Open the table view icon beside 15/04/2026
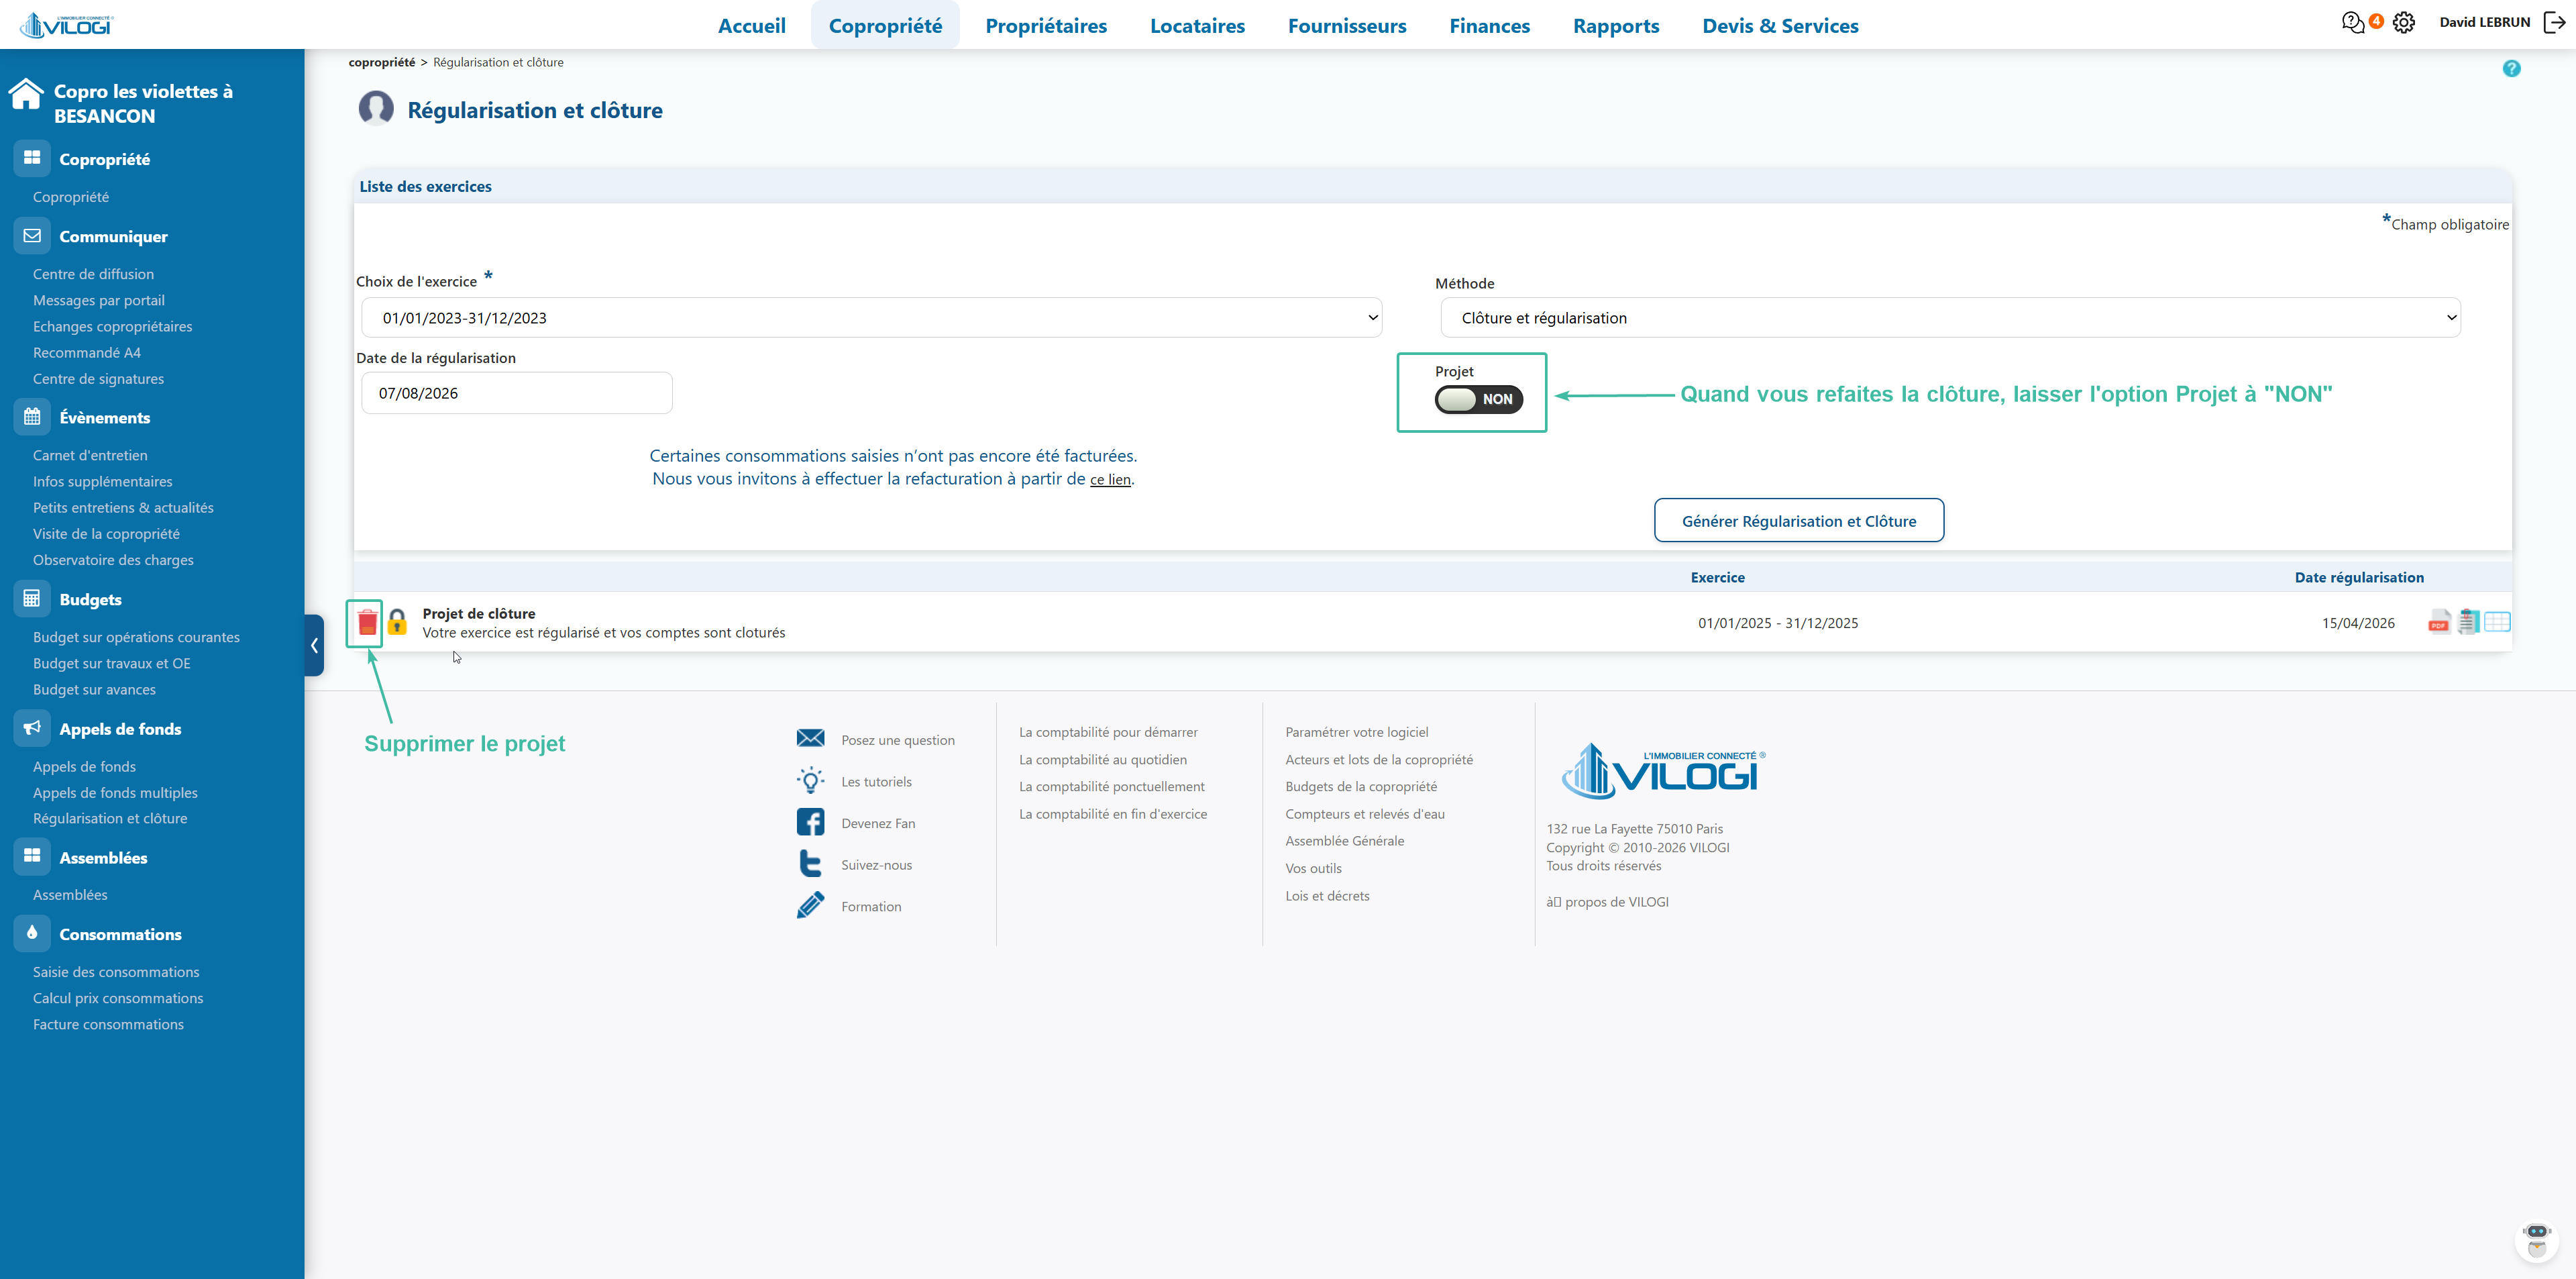This screenshot has height=1279, width=2576. click(x=2497, y=622)
